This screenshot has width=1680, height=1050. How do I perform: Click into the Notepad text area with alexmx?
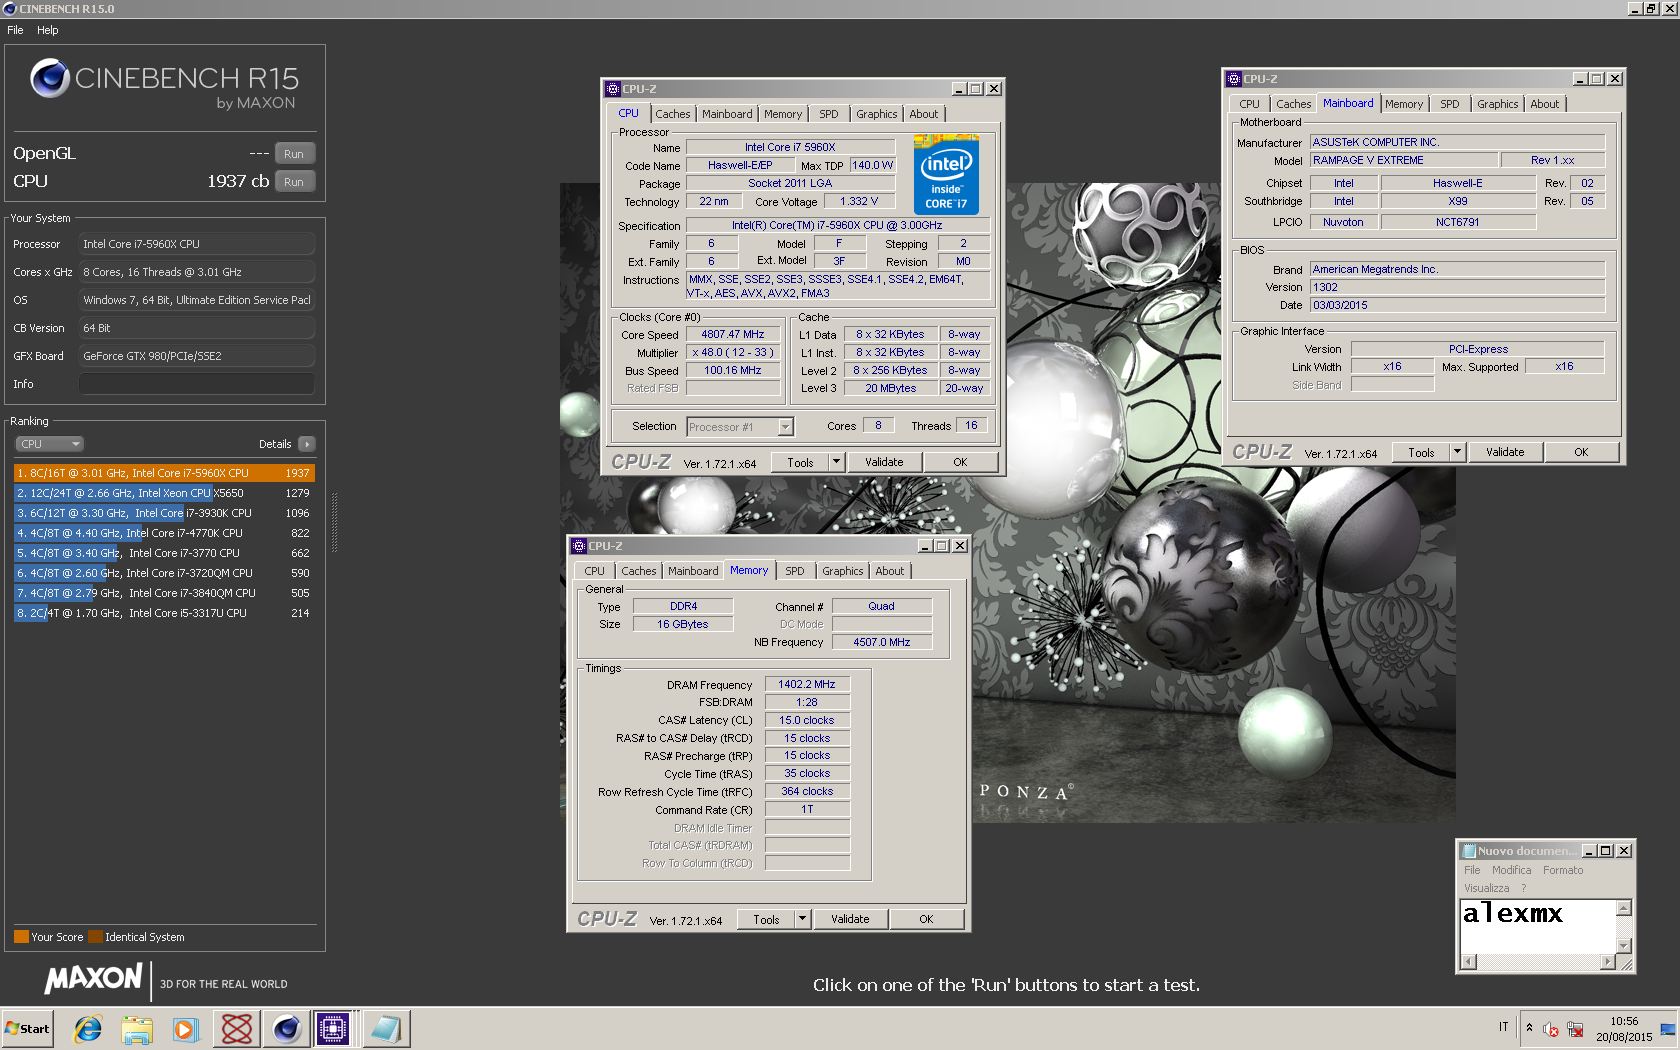[x=1538, y=927]
